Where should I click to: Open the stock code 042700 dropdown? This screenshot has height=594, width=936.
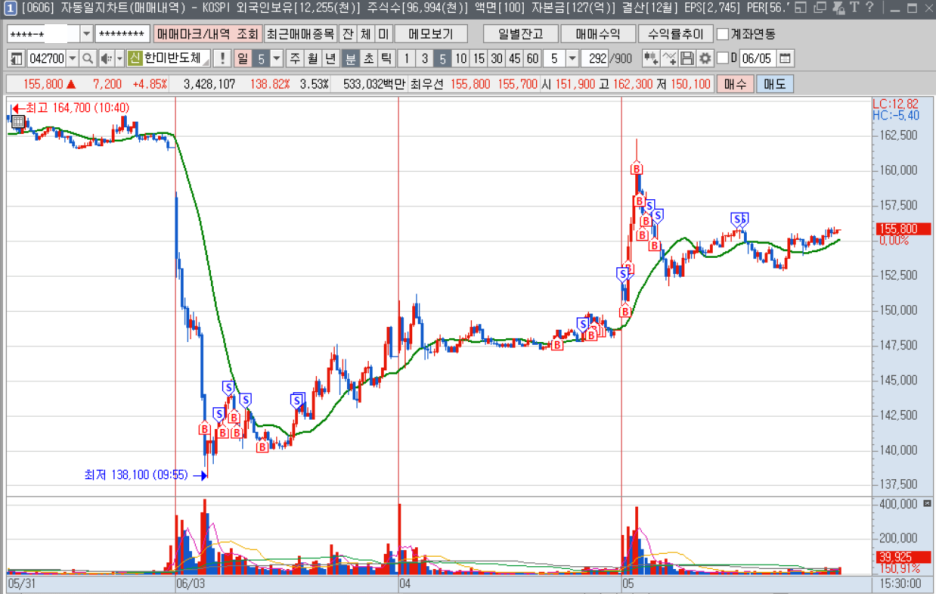pyautogui.click(x=71, y=58)
